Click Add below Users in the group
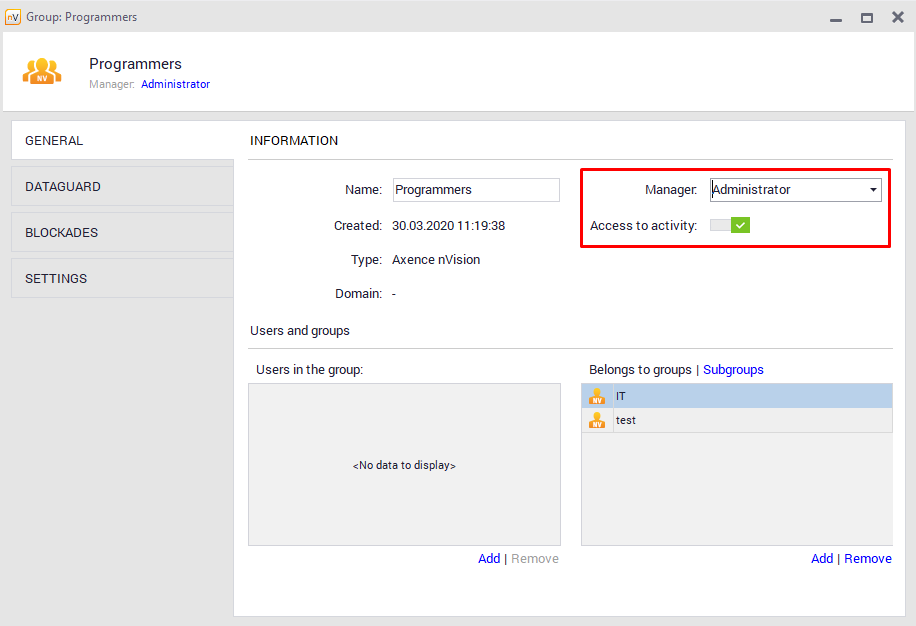The height and width of the screenshot is (626, 916). [489, 559]
